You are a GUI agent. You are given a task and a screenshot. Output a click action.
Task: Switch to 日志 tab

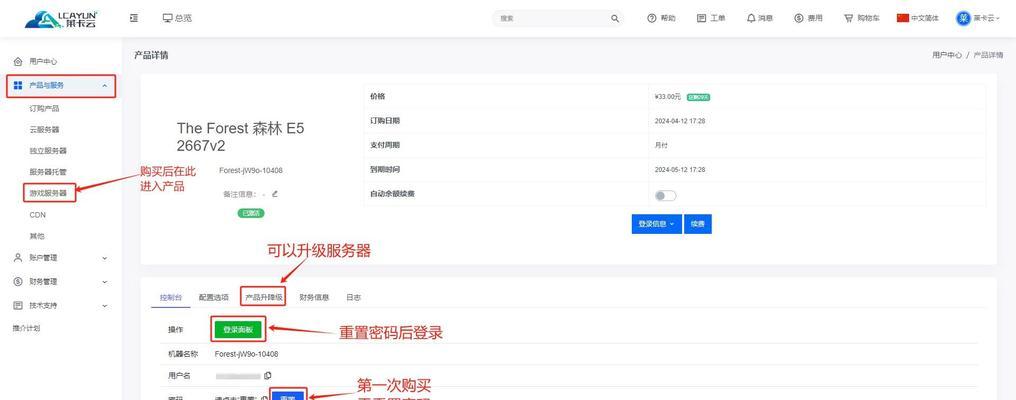pos(353,298)
